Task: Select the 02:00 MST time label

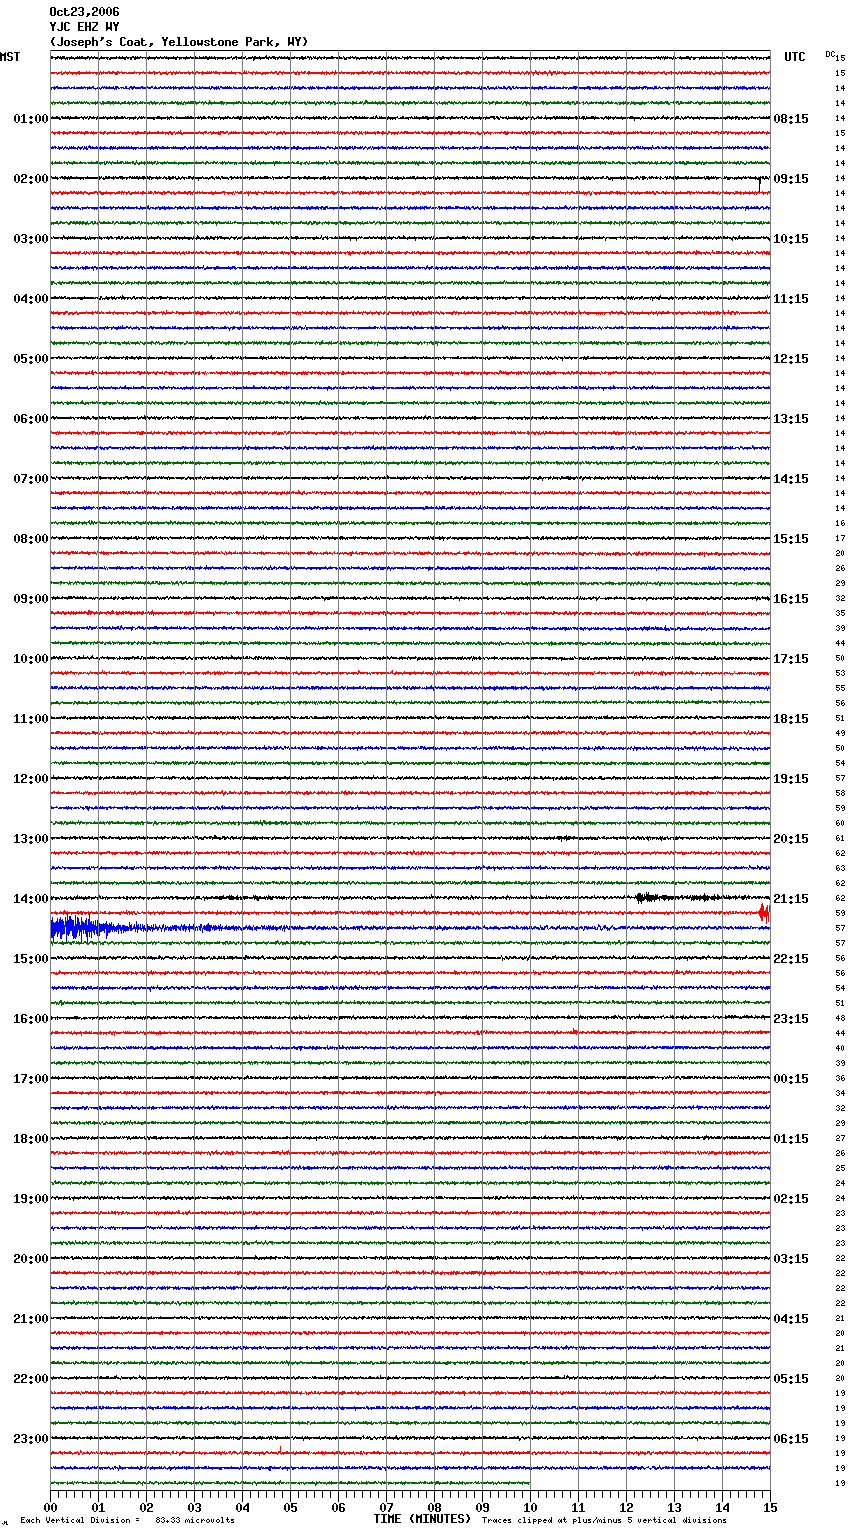Action: 31,179
